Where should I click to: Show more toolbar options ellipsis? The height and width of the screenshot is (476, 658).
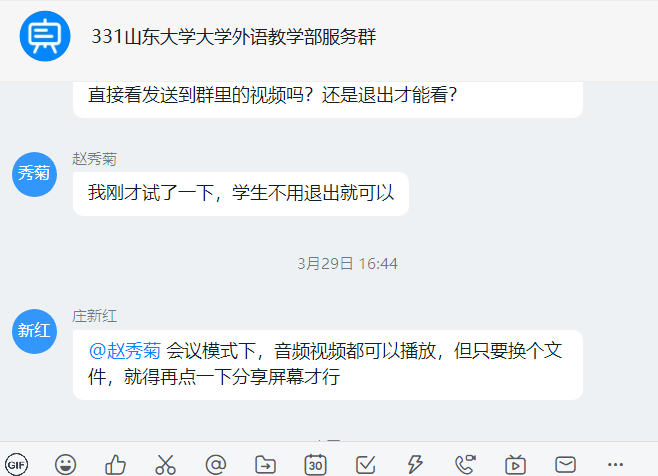point(615,465)
